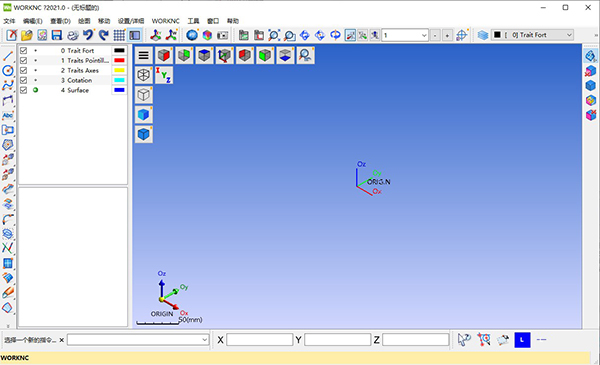Click the Abc text tool icon
The image size is (600, 365).
8,115
